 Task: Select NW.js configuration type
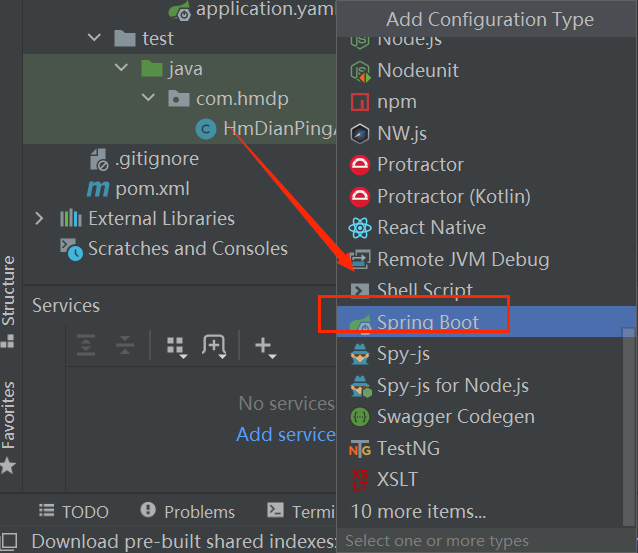(x=486, y=133)
